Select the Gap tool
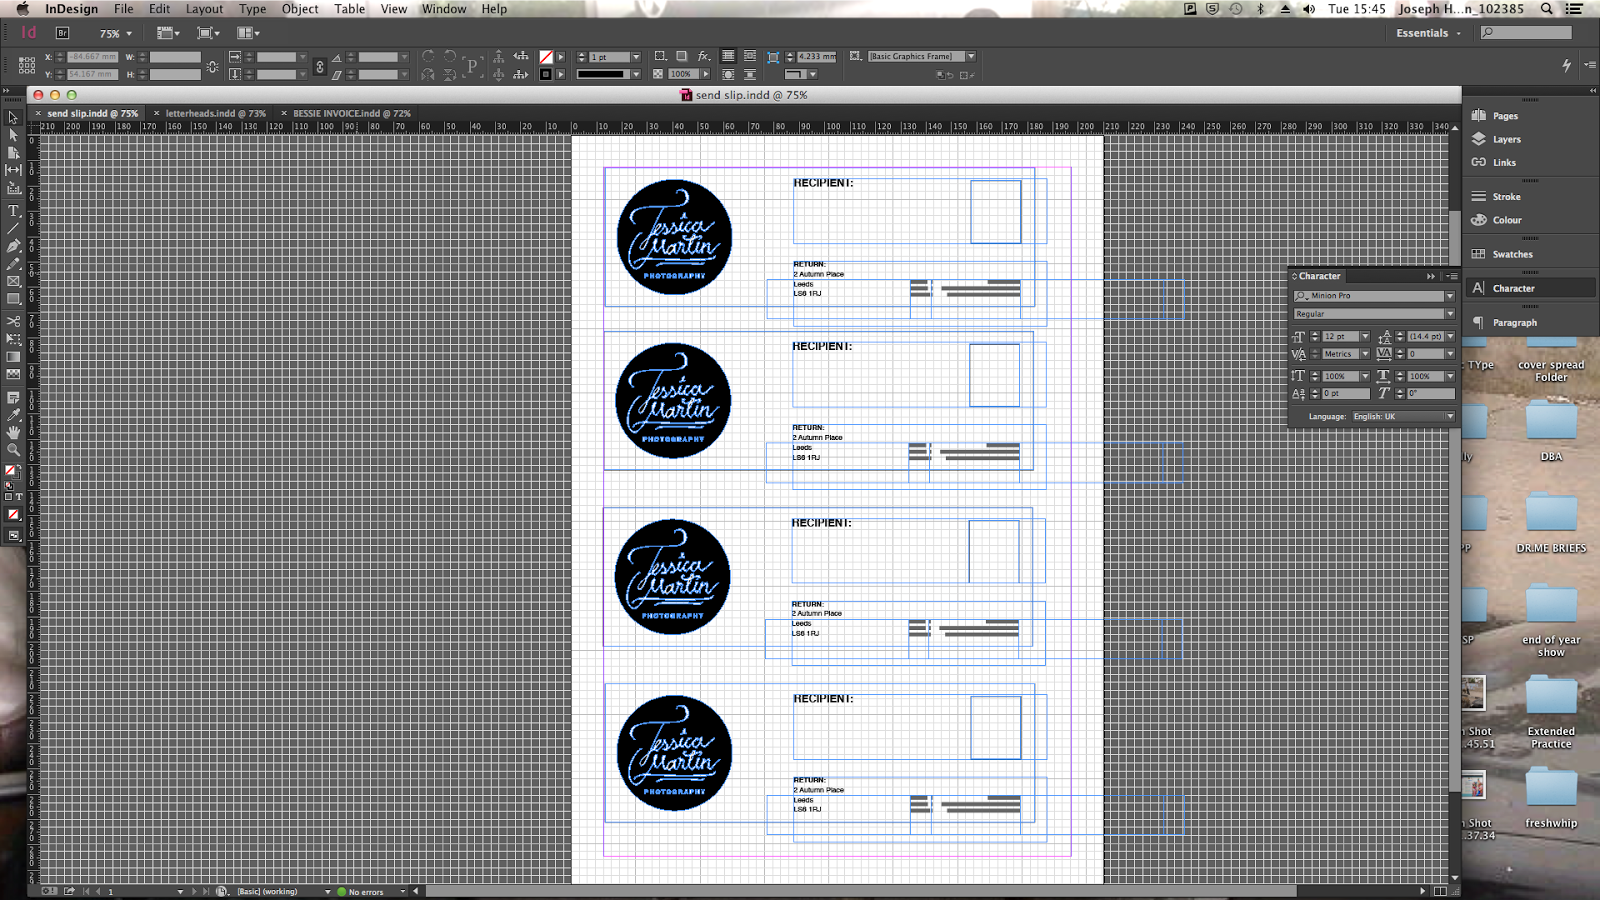This screenshot has width=1600, height=900. 13,171
